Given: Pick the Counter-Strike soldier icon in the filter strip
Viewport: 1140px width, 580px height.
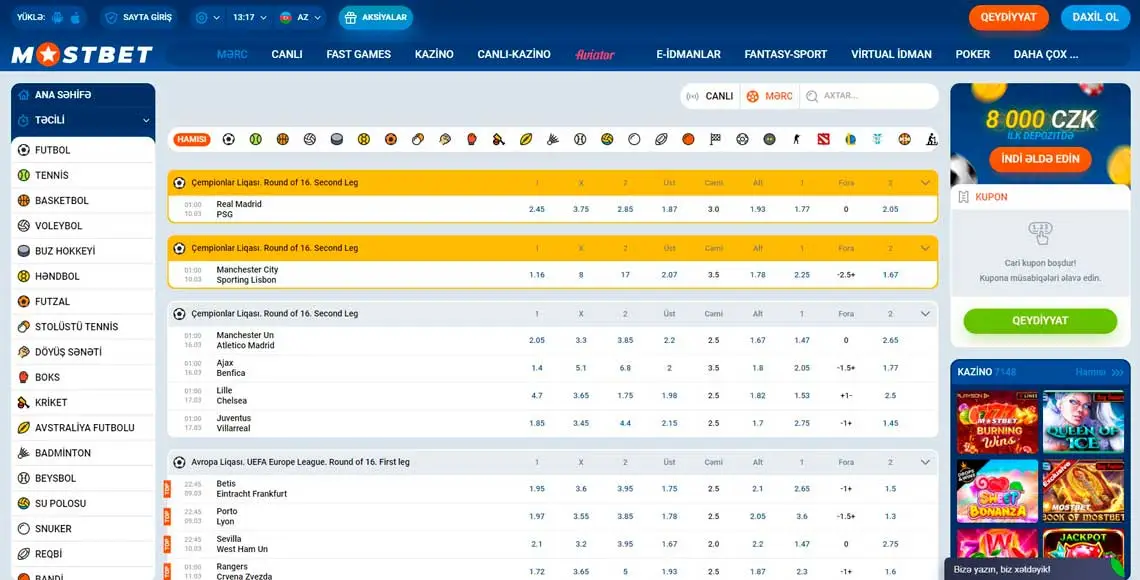Looking at the screenshot, I should coord(796,139).
